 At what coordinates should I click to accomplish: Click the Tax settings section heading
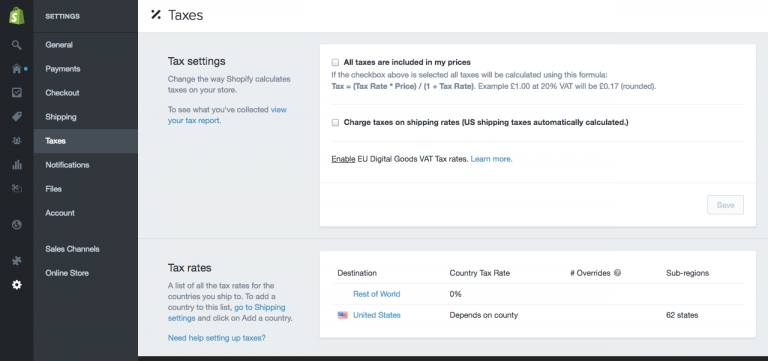pyautogui.click(x=196, y=61)
